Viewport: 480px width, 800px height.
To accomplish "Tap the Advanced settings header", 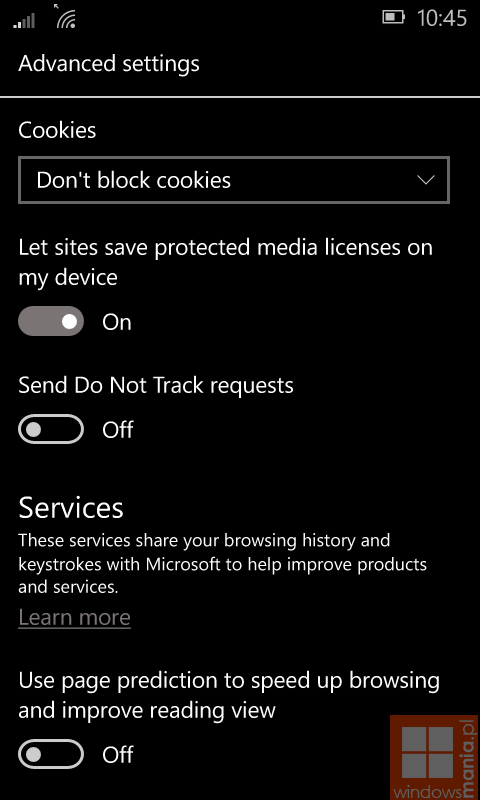I will 109,64.
